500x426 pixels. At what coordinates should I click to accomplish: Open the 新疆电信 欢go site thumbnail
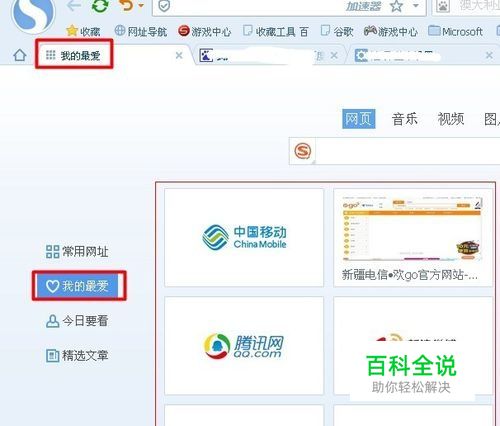click(x=413, y=237)
